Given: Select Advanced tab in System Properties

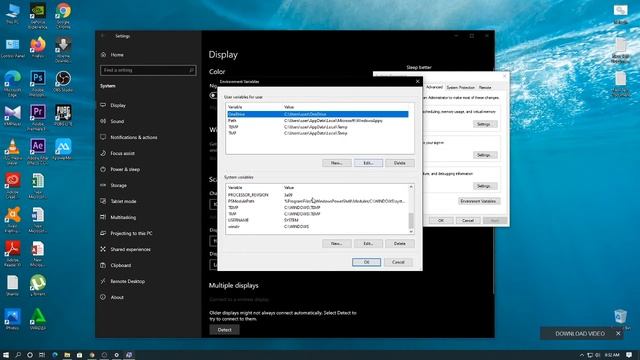Looking at the screenshot, I should (x=434, y=87).
